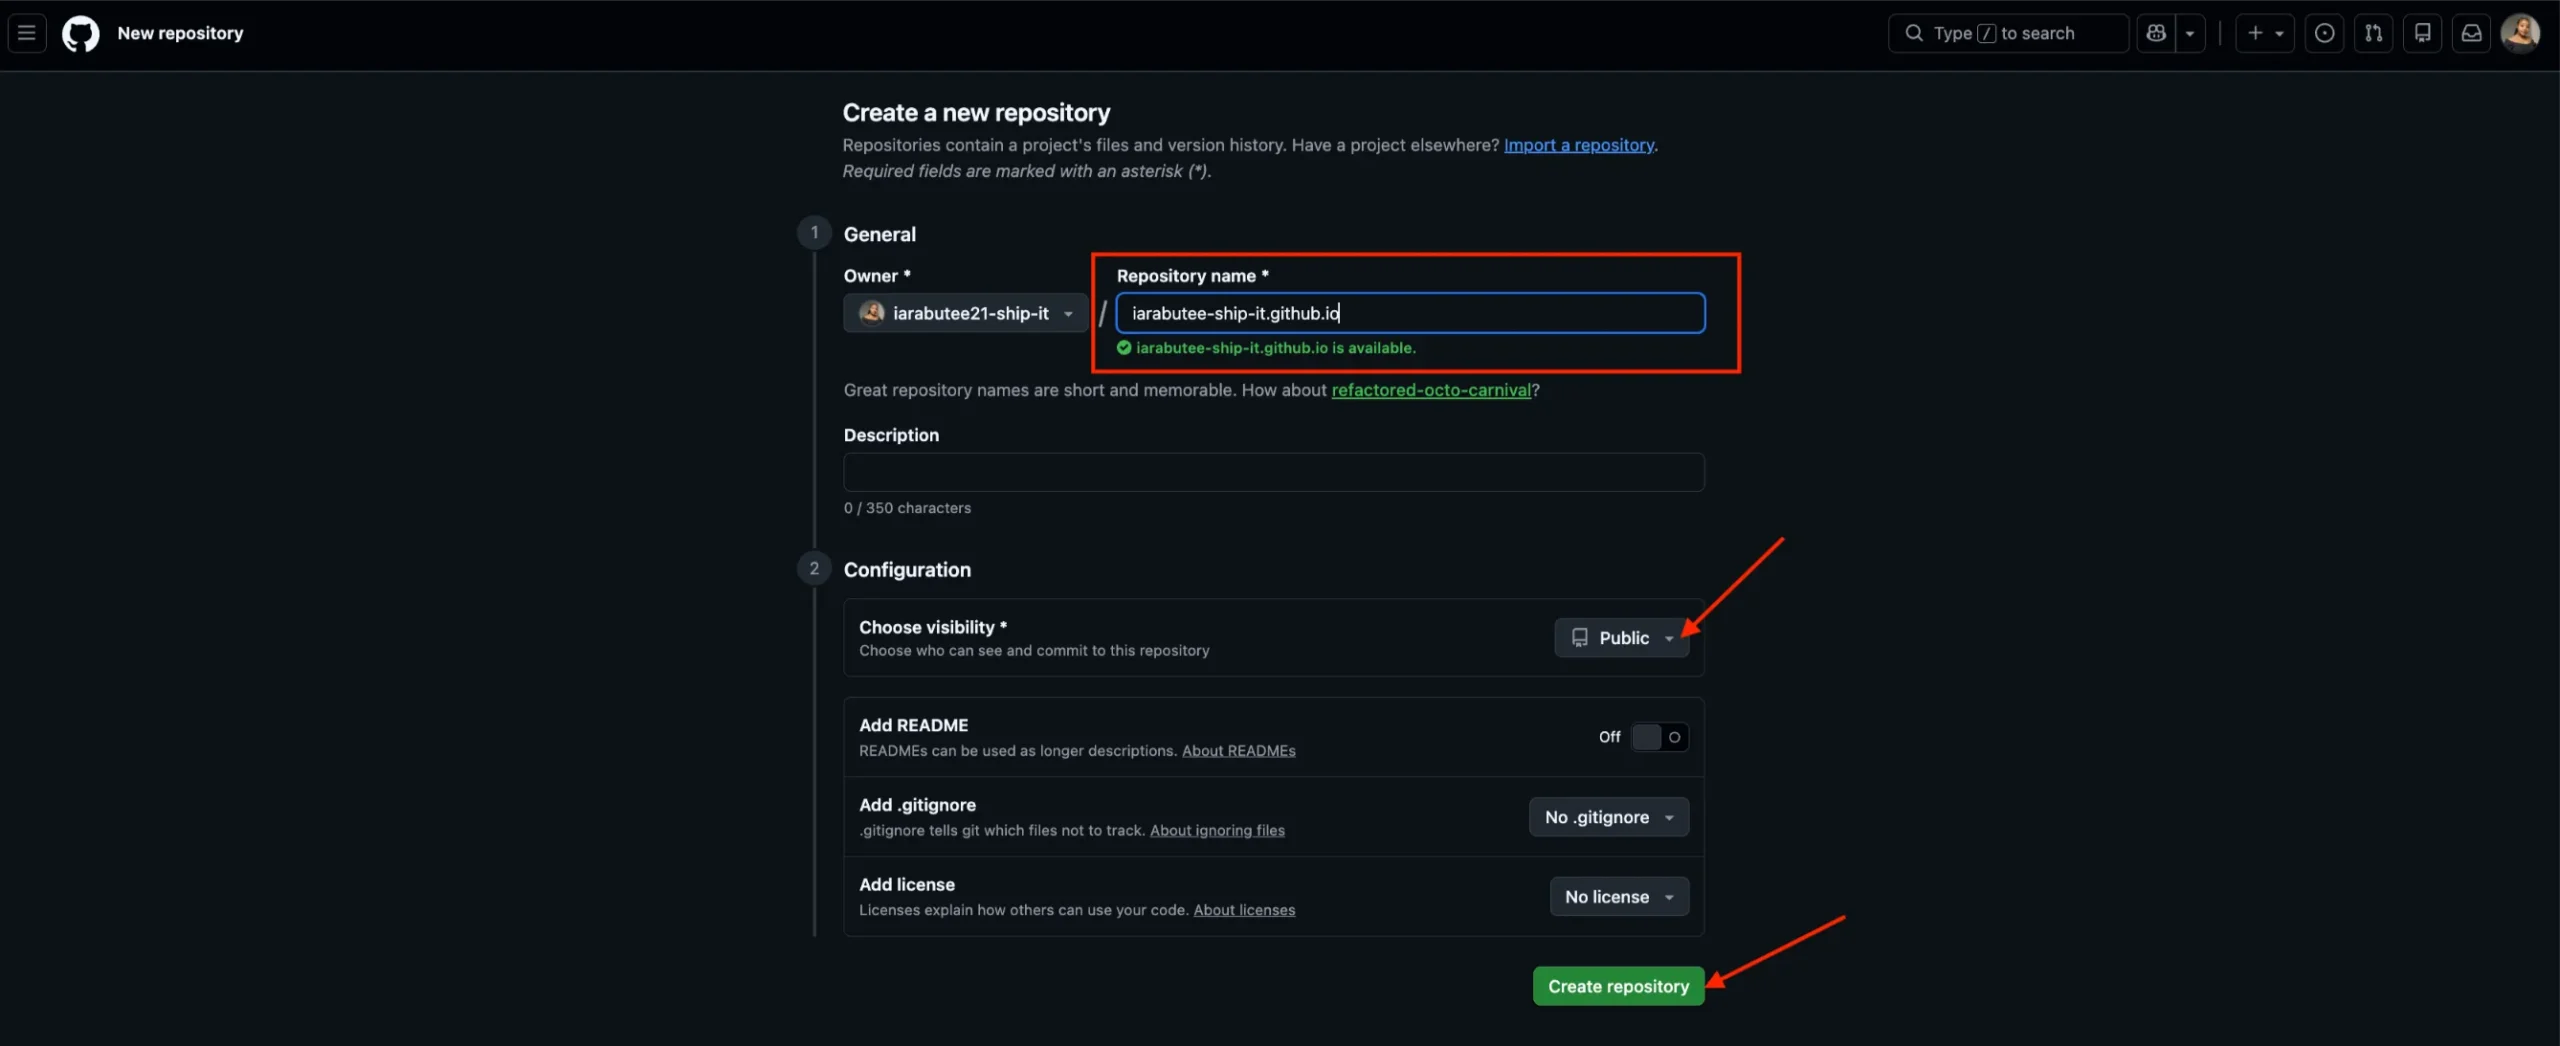Click the search magnifier icon
This screenshot has width=2560, height=1046.
(x=1913, y=33)
